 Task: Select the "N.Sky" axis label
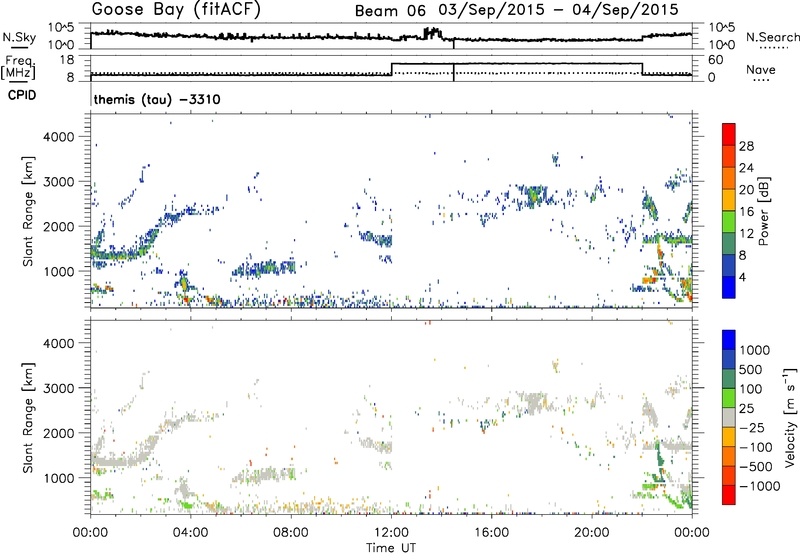[19, 37]
